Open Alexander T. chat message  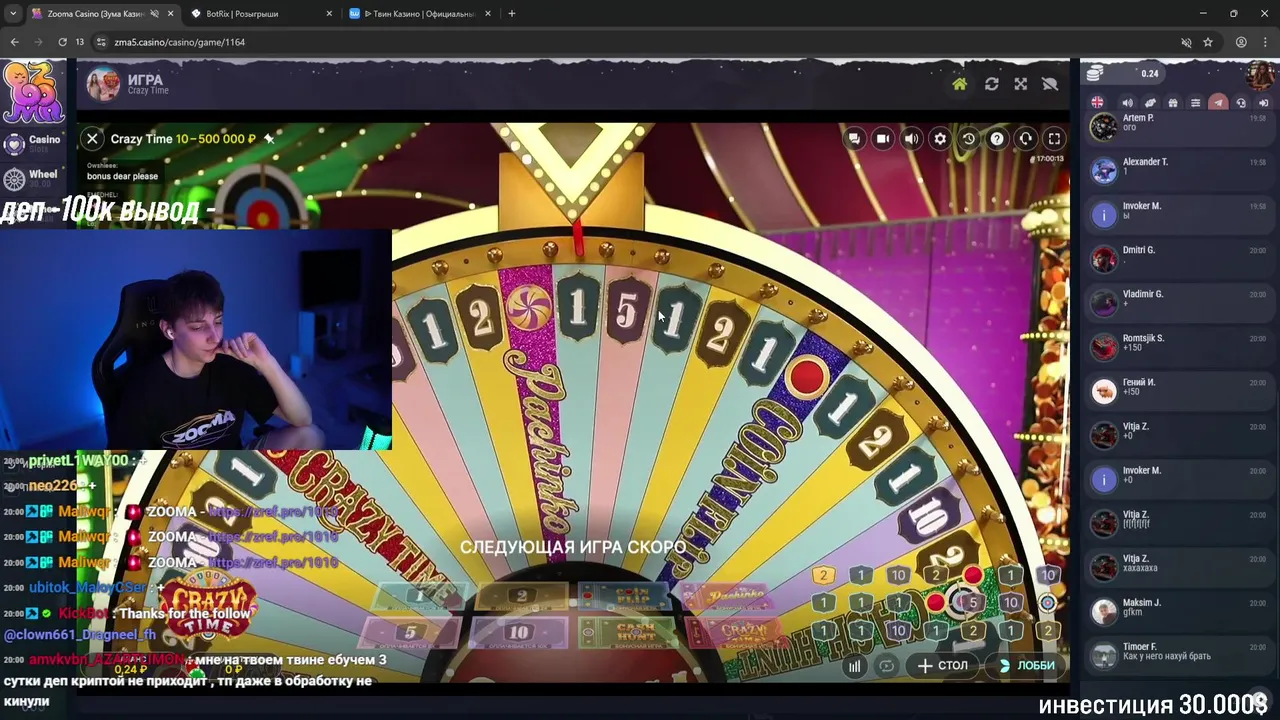pyautogui.click(x=1178, y=171)
